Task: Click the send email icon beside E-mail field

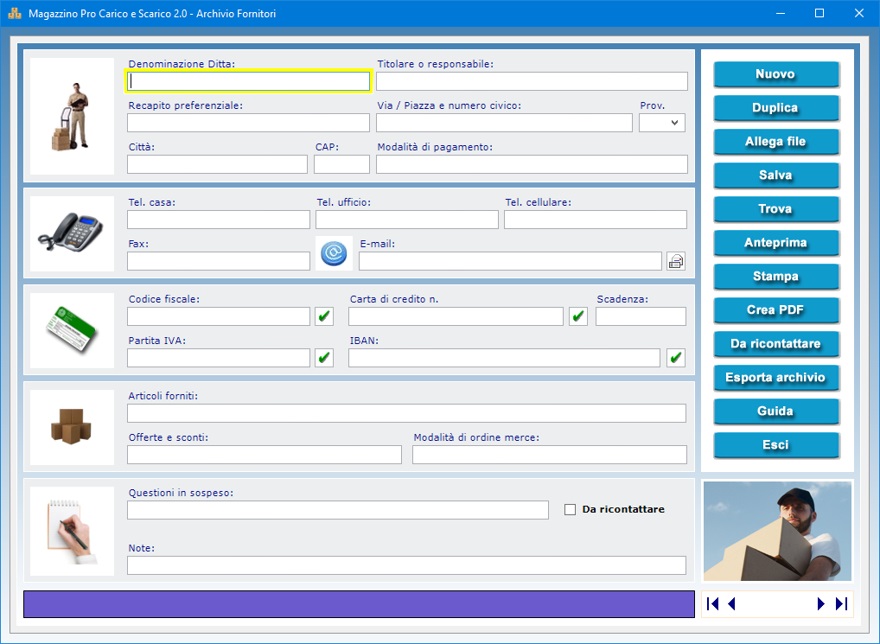Action: [676, 261]
